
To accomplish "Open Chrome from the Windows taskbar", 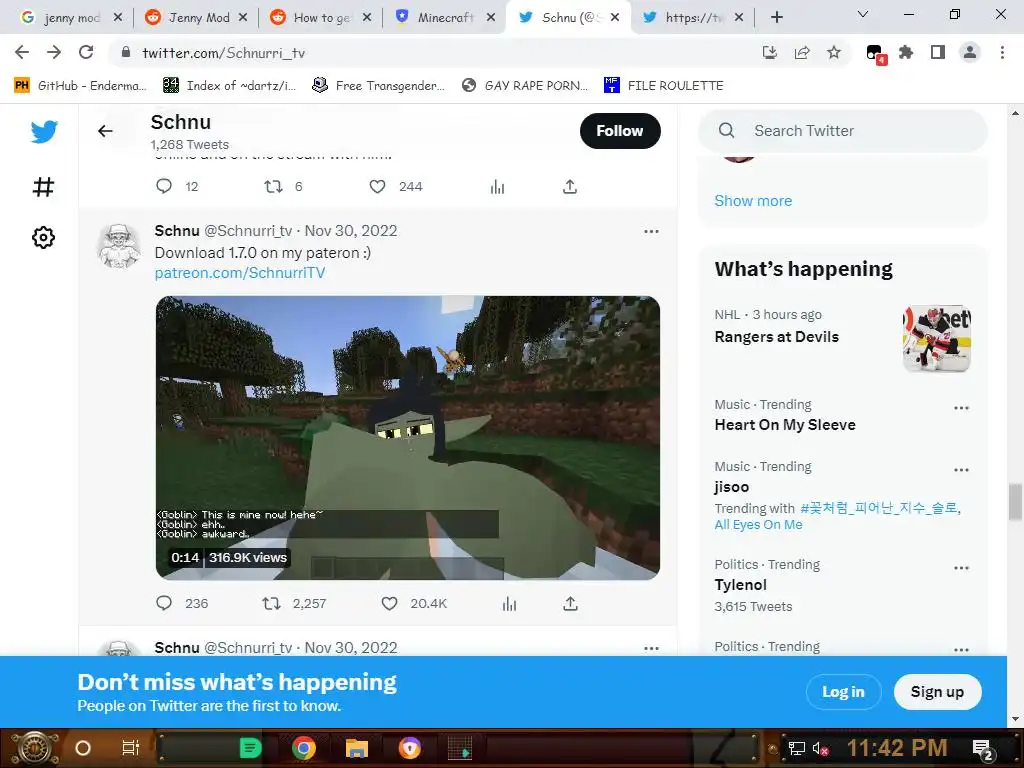I will (304, 748).
